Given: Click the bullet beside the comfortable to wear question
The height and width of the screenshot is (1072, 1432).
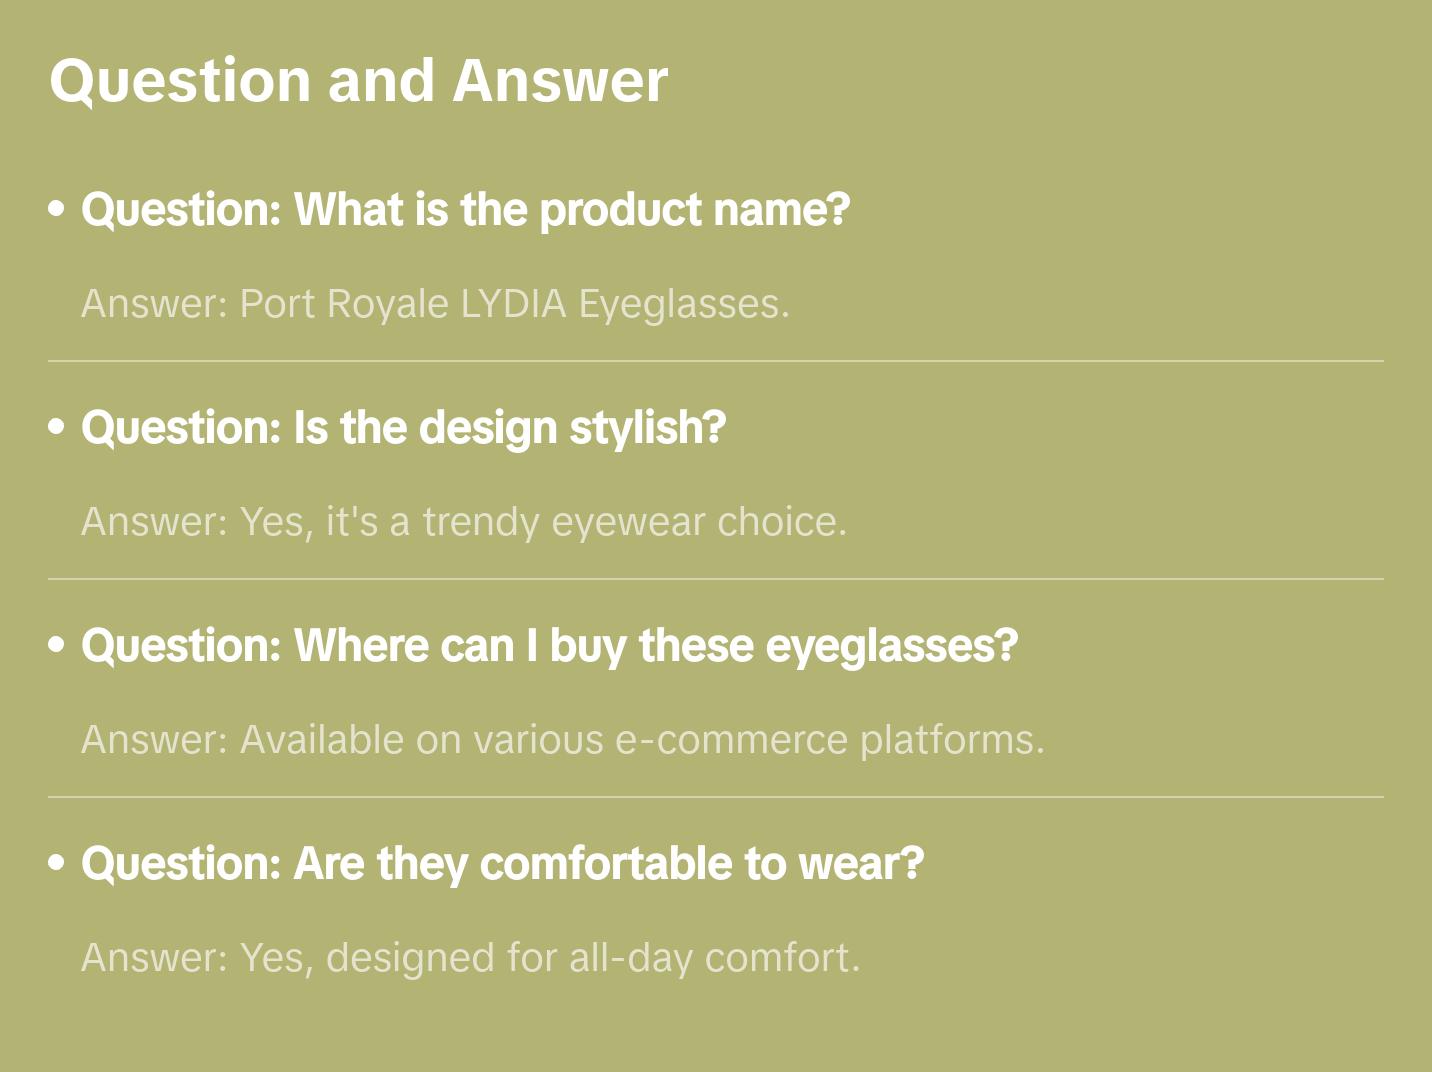Looking at the screenshot, I should click(x=57, y=863).
